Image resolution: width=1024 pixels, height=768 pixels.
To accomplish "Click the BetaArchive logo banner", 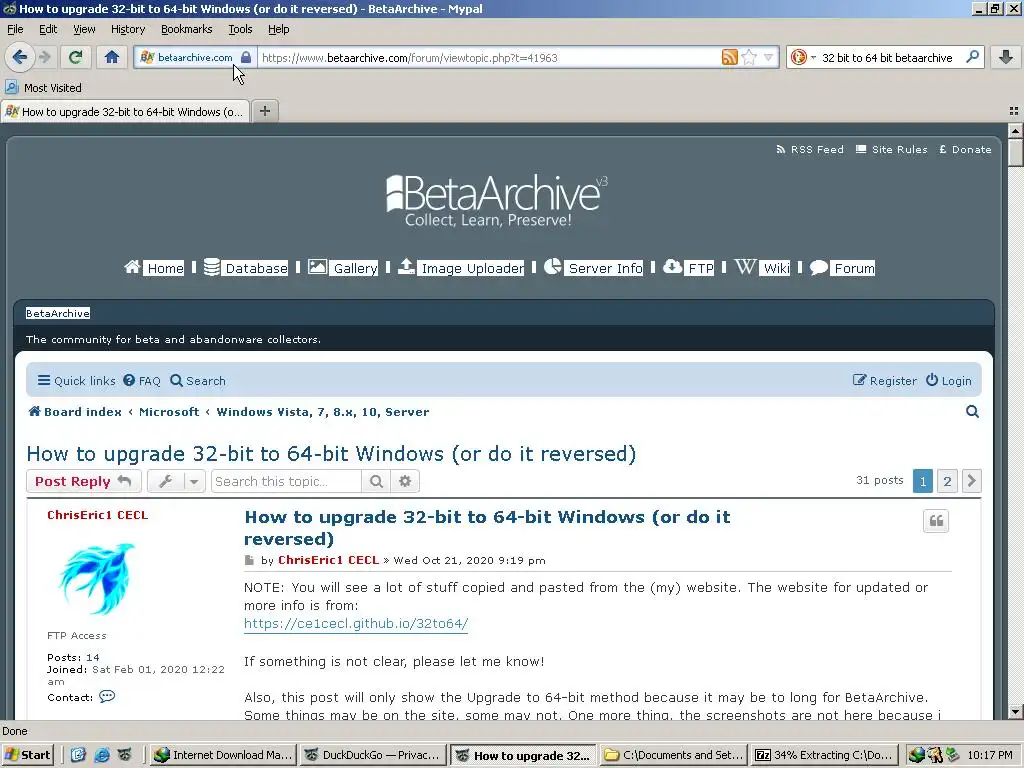I will click(x=496, y=200).
